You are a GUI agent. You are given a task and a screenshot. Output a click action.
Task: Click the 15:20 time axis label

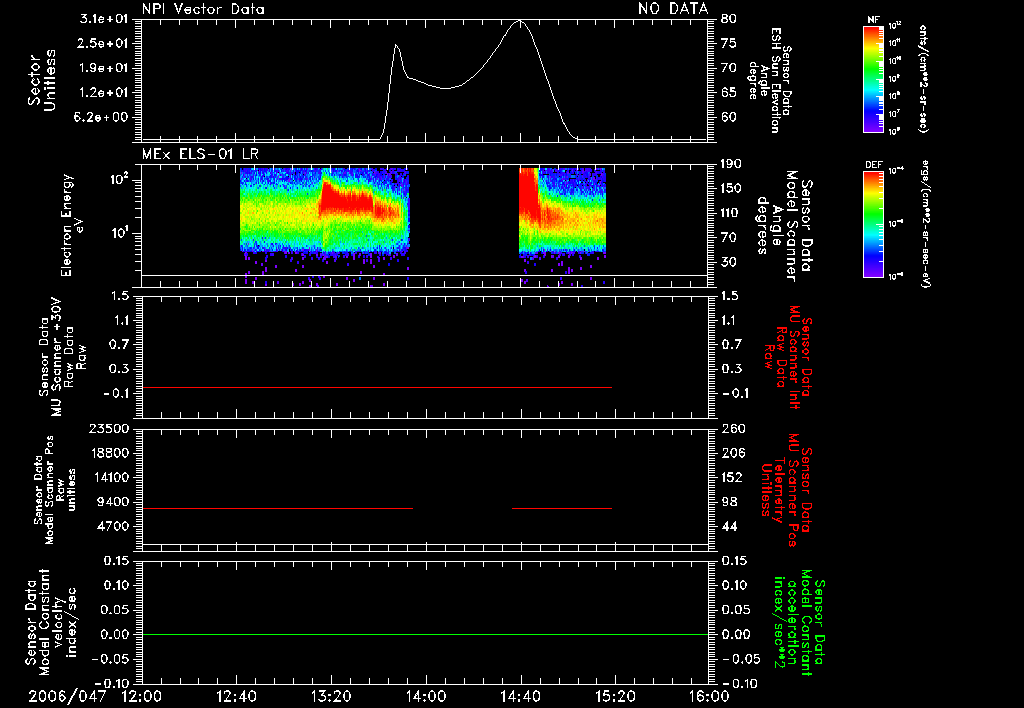point(615,696)
